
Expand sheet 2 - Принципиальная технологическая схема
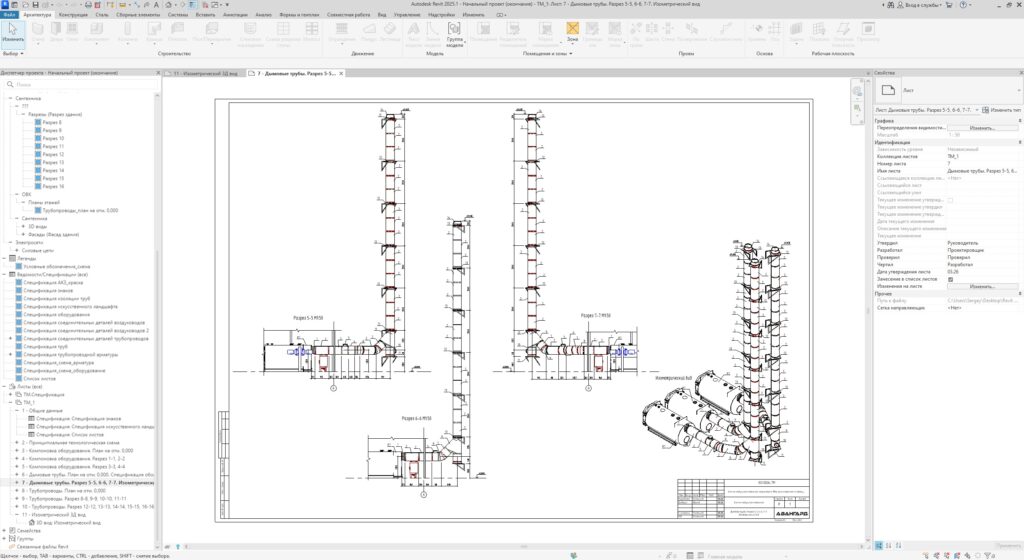coord(17,443)
